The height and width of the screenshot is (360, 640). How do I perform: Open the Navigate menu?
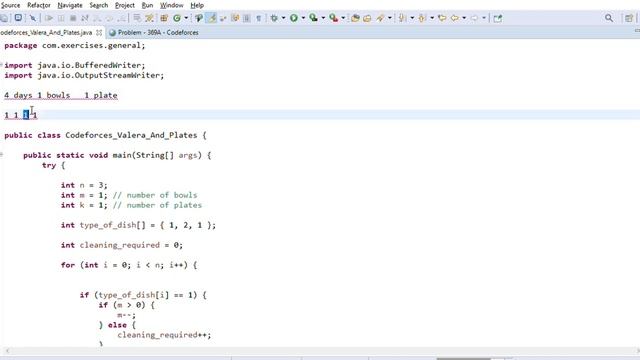tap(70, 5)
